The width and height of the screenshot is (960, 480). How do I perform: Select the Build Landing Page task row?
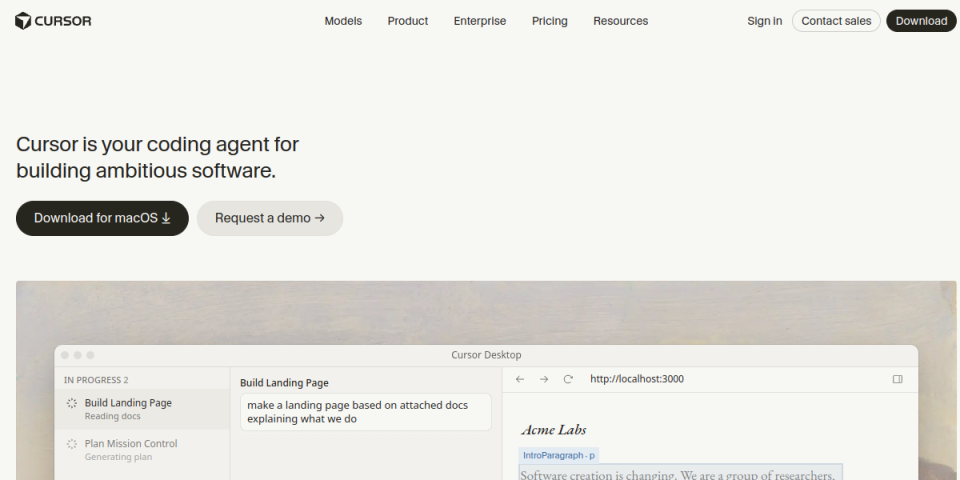point(142,409)
